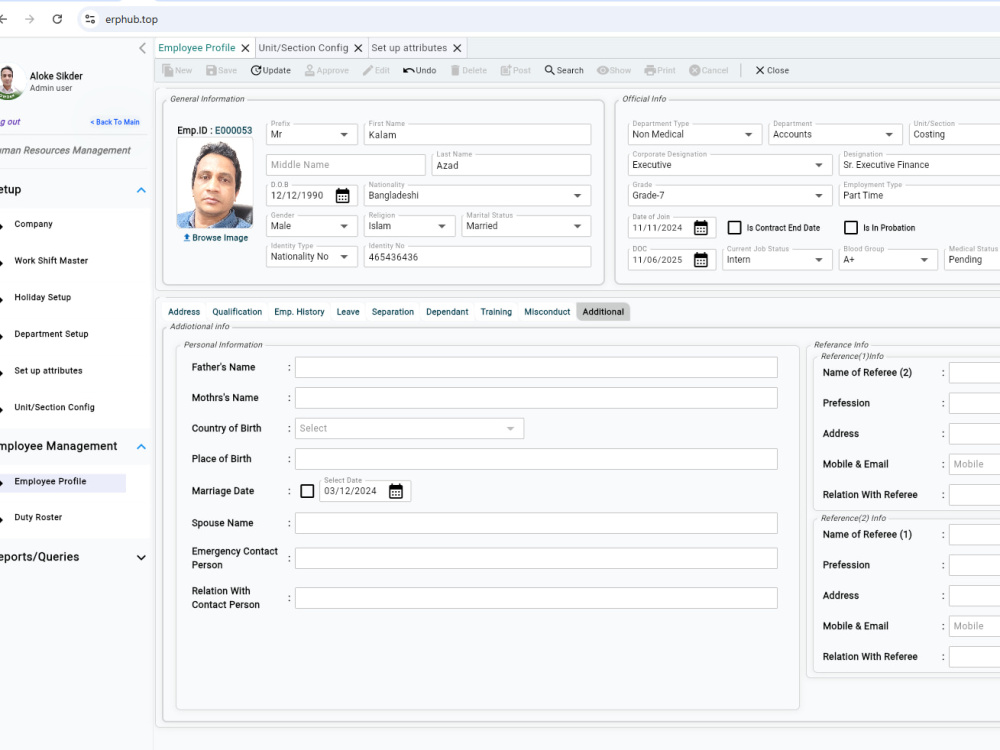Image resolution: width=1000 pixels, height=750 pixels.
Task: Open the Marital Status dropdown
Action: (x=526, y=226)
